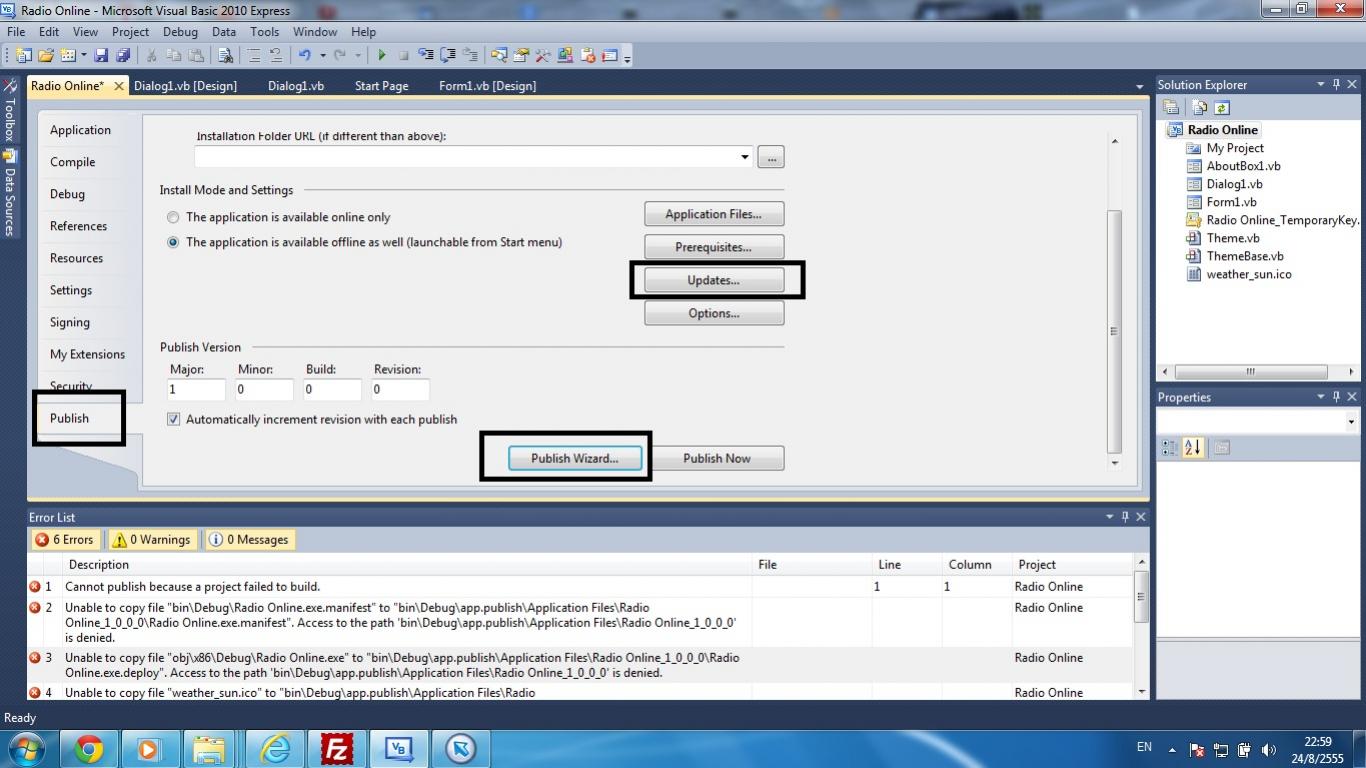Click the Open File toolbar icon
This screenshot has width=1366, height=768.
click(46, 55)
